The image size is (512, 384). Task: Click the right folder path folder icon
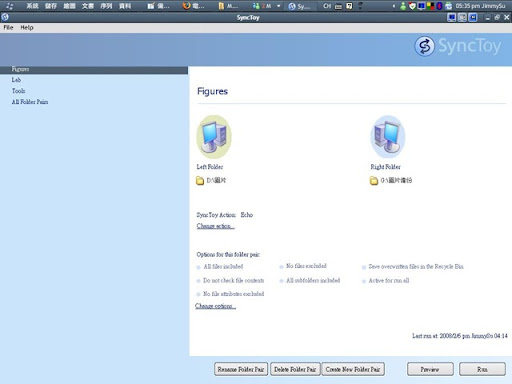(374, 181)
